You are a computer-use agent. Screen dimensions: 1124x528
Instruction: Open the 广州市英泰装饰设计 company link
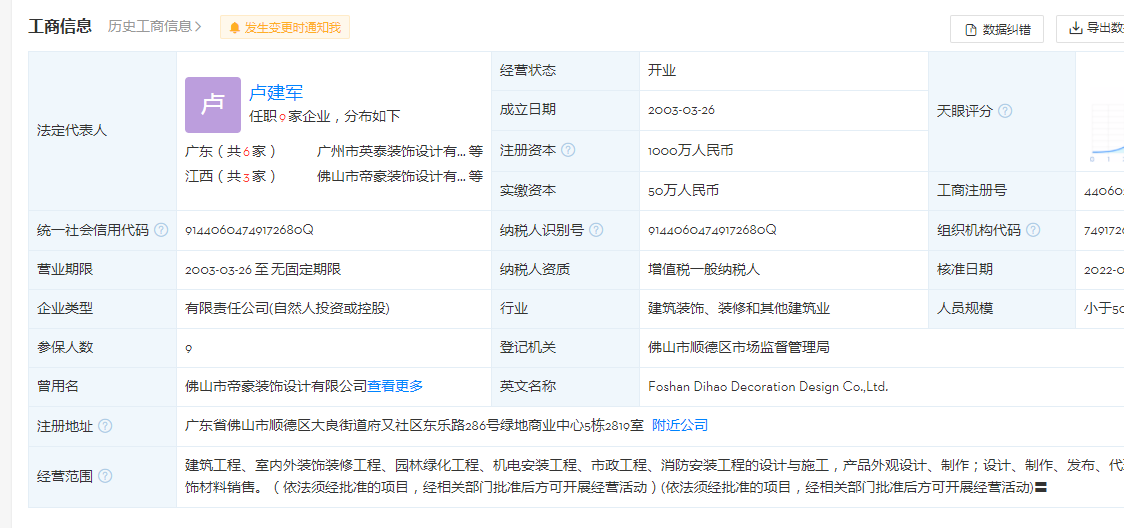[x=391, y=151]
